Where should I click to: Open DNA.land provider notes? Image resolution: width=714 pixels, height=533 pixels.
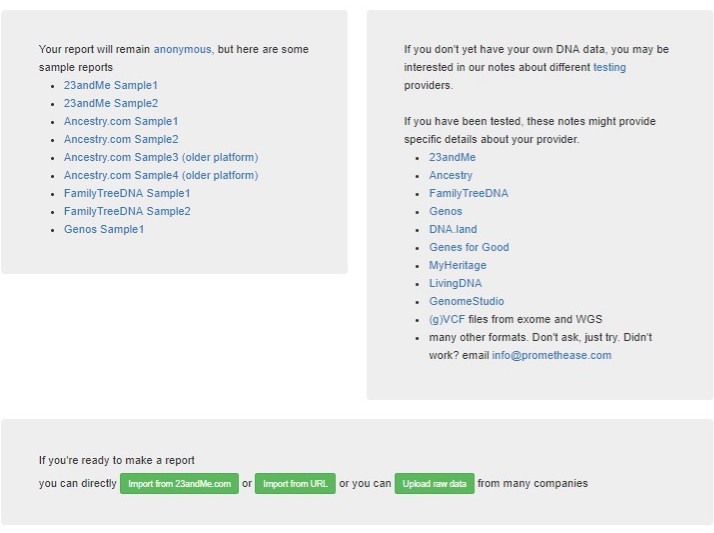[453, 229]
